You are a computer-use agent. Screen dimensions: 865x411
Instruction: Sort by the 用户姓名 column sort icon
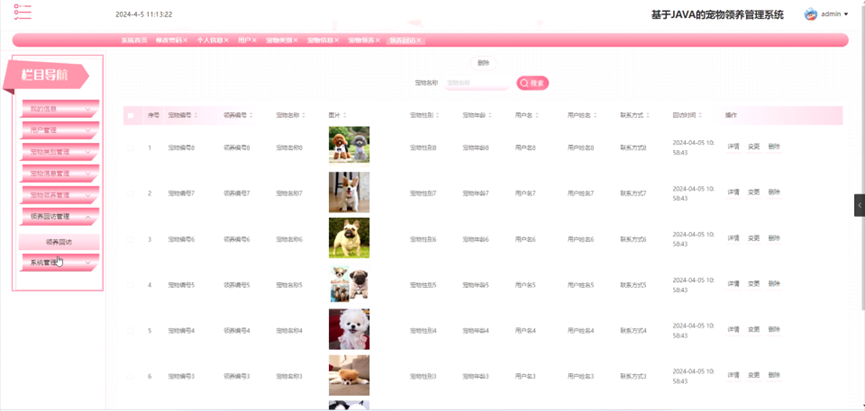pyautogui.click(x=595, y=115)
